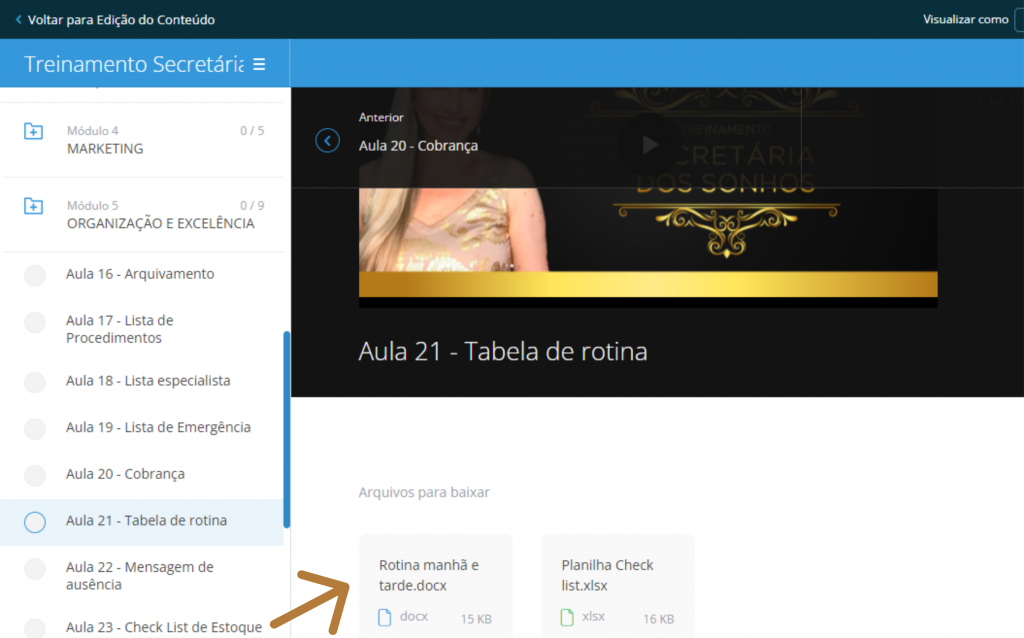This screenshot has height=638, width=1024.
Task: Click the xlsx spreadsheet file icon
Action: [567, 618]
